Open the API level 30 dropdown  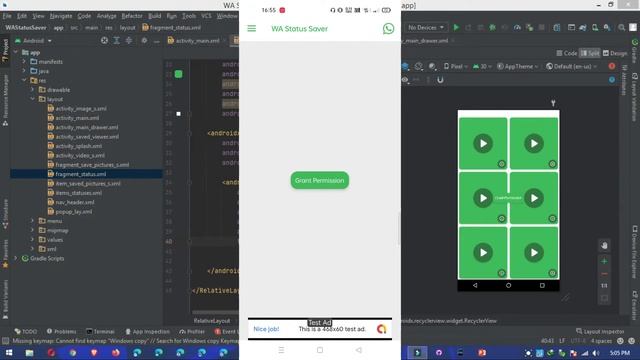coord(482,66)
